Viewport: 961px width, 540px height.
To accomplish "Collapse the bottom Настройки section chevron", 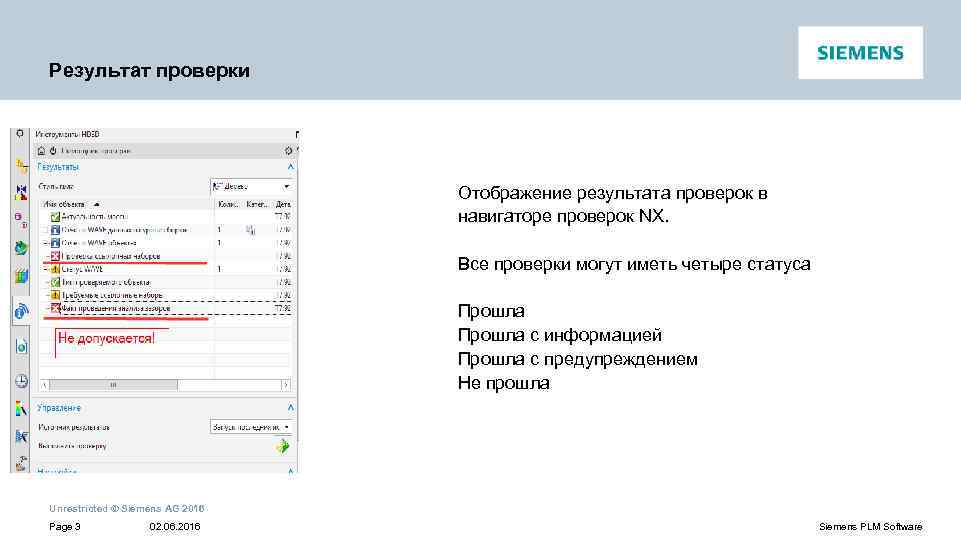I will point(291,471).
